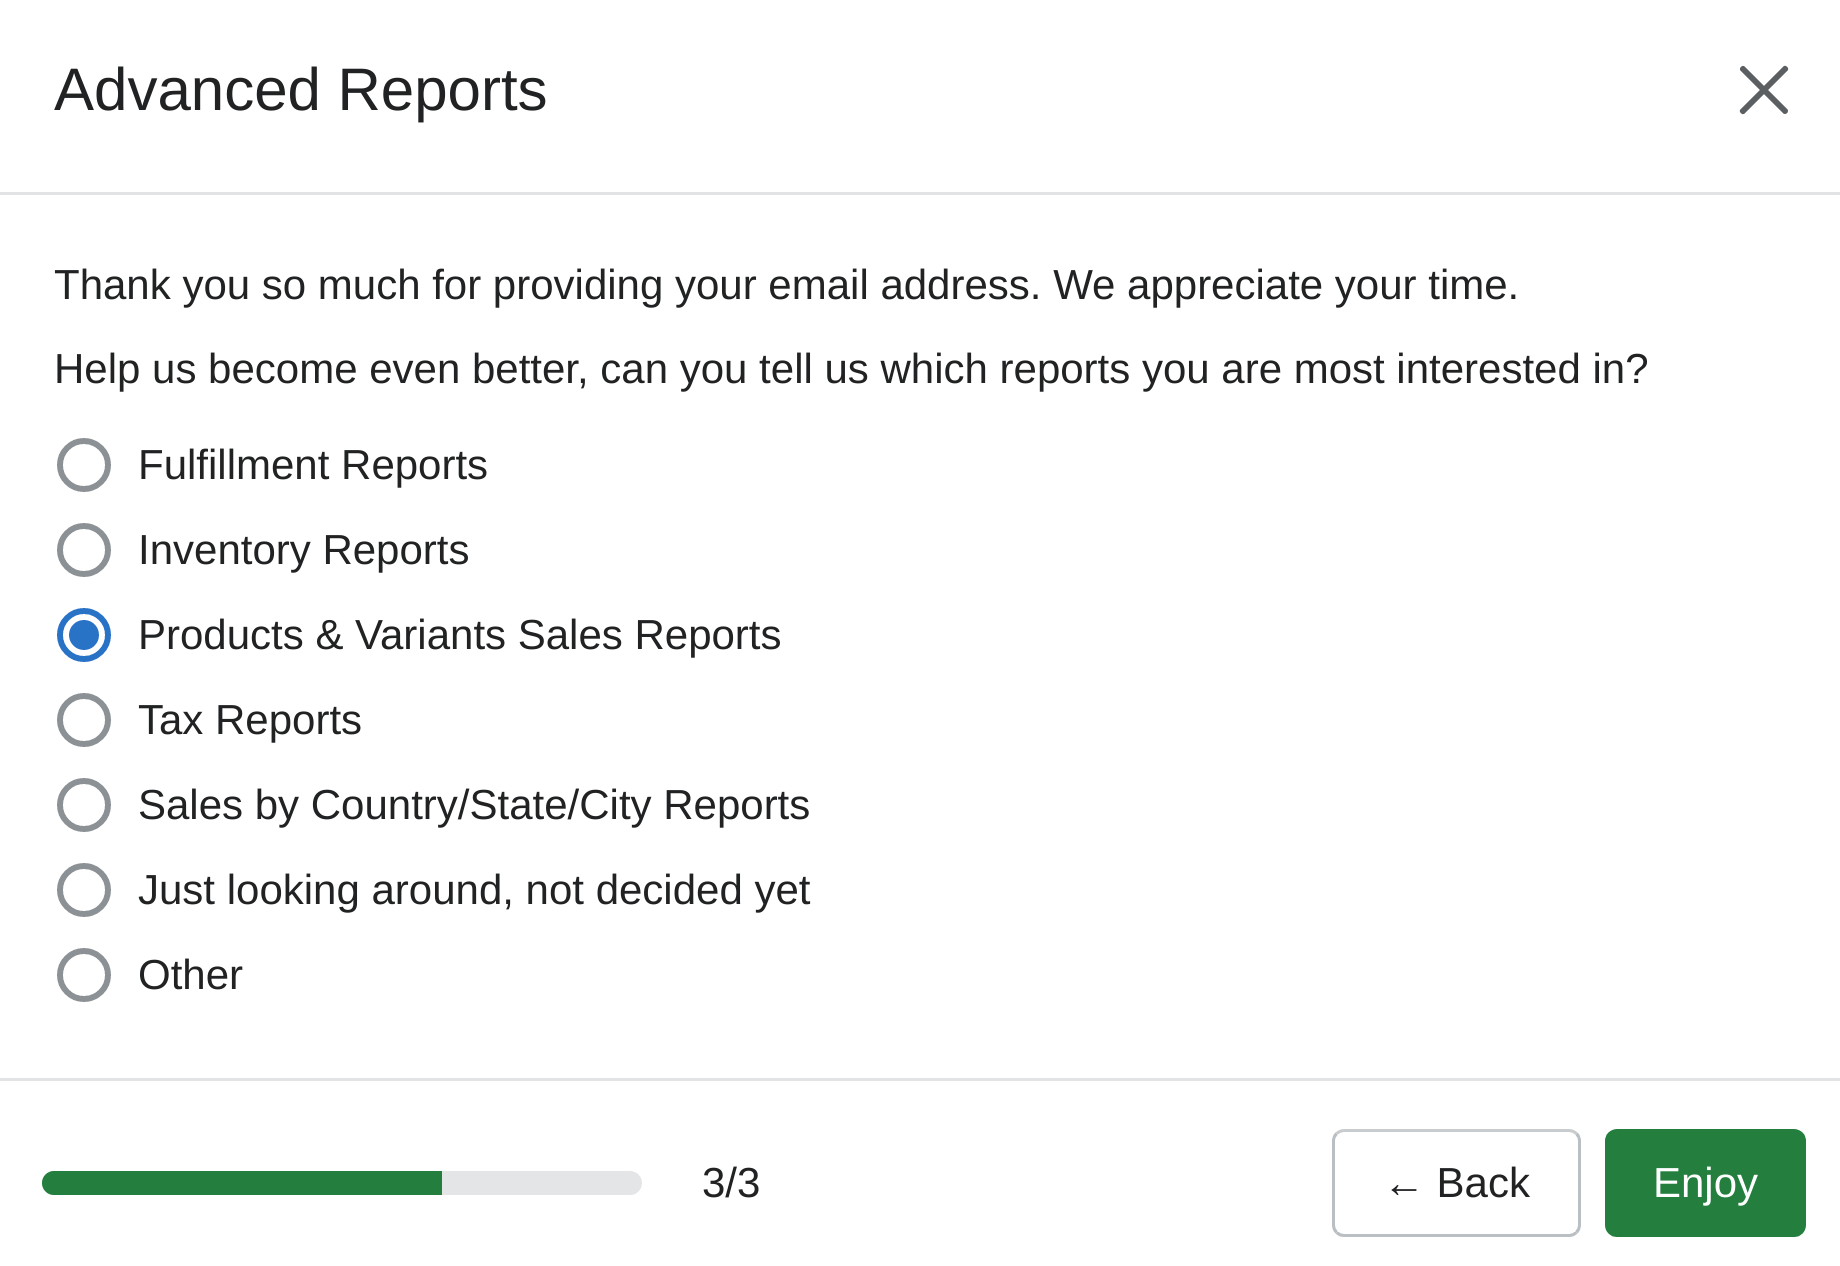Image resolution: width=1840 pixels, height=1266 pixels.
Task: Click the Tax Reports label text
Action: pos(250,719)
